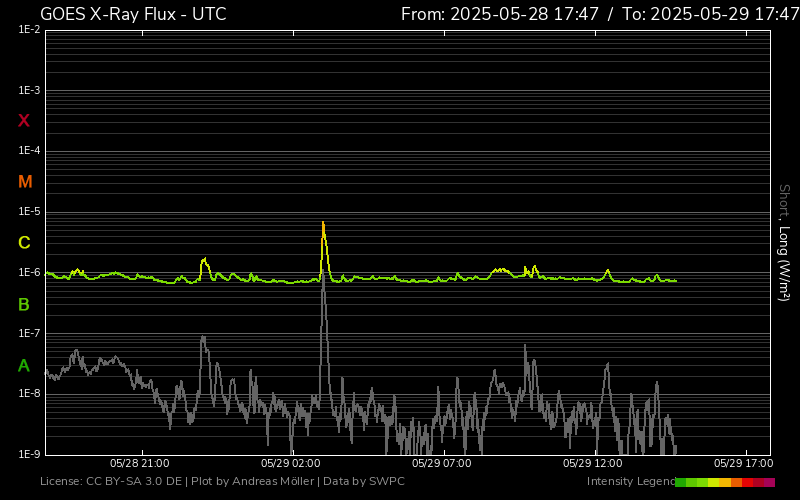Screen dimensions: 800x500
Task: Click the tallest yellow flare peak tip
Action: 323,223
